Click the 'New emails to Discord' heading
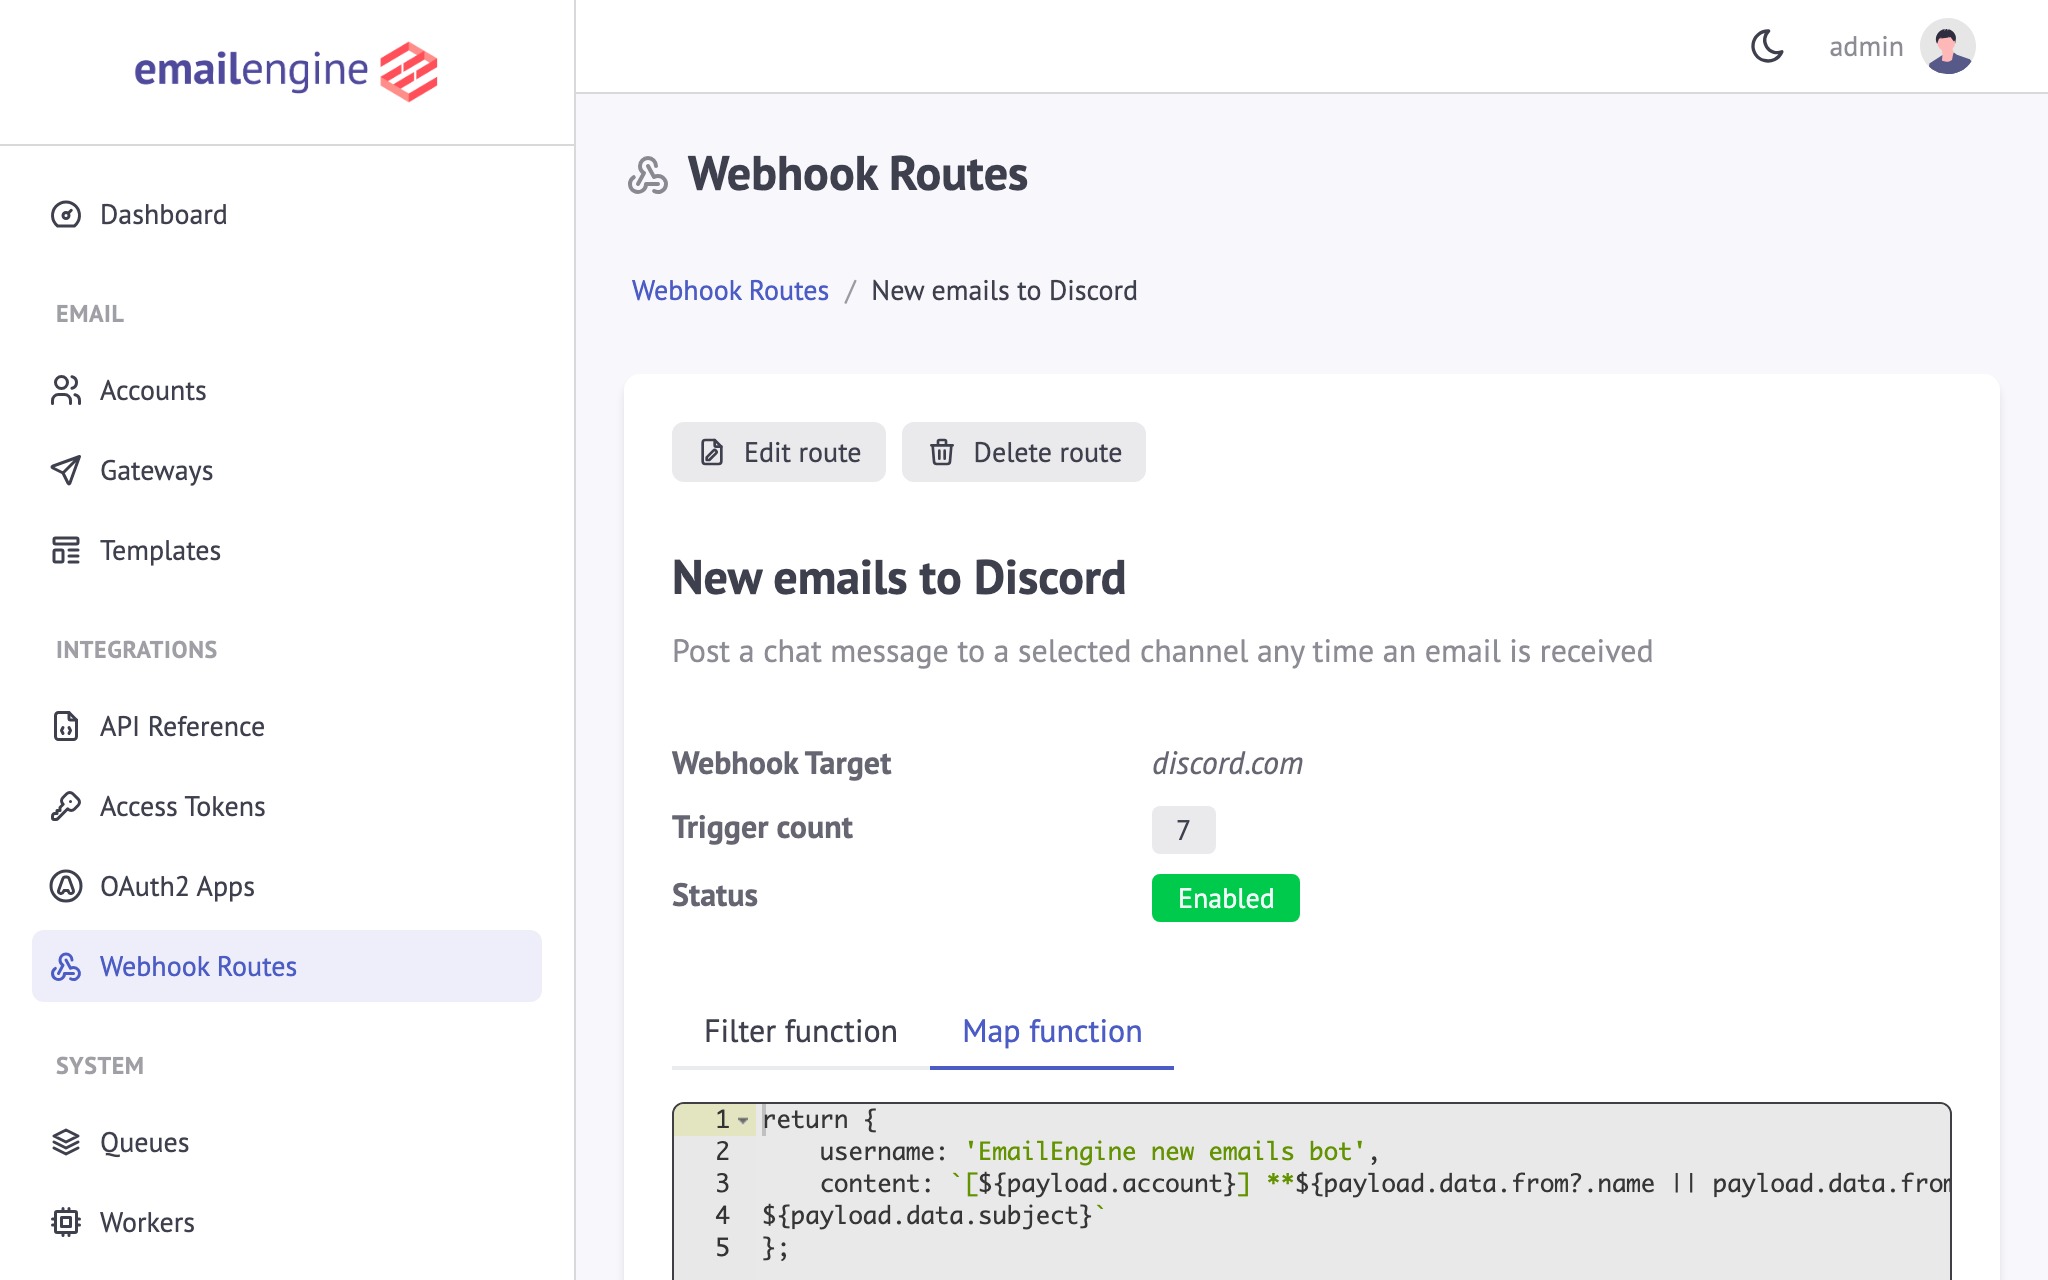The height and width of the screenshot is (1280, 2048). [x=898, y=577]
